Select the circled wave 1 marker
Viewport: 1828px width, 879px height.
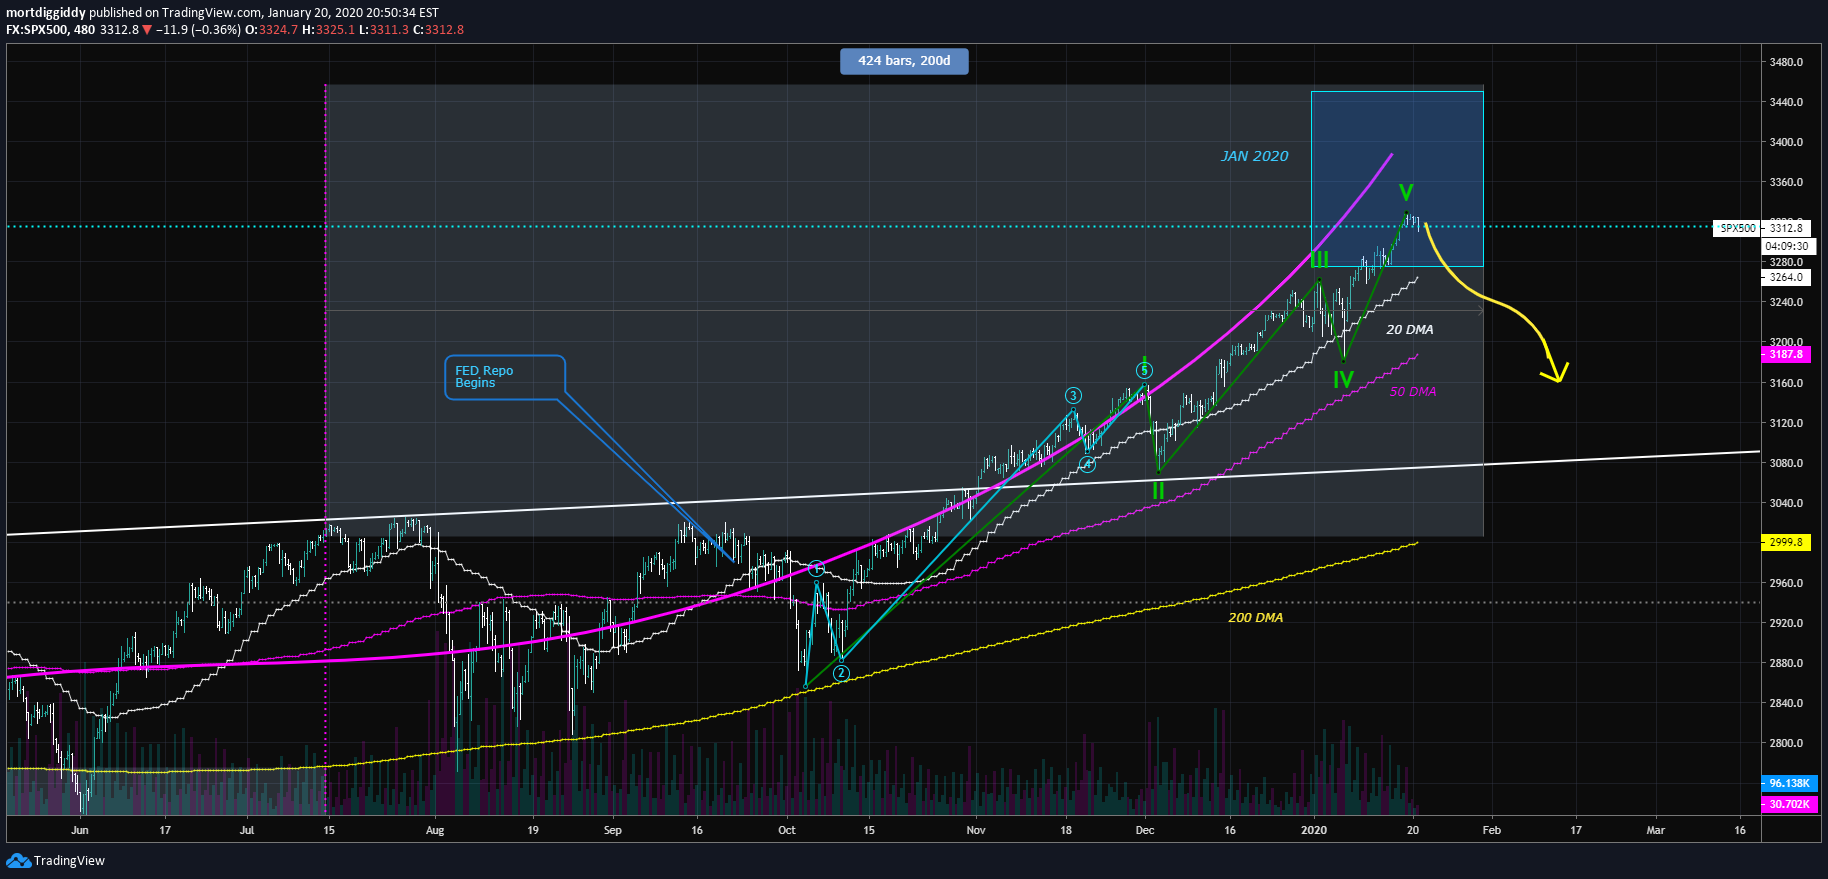pos(816,569)
